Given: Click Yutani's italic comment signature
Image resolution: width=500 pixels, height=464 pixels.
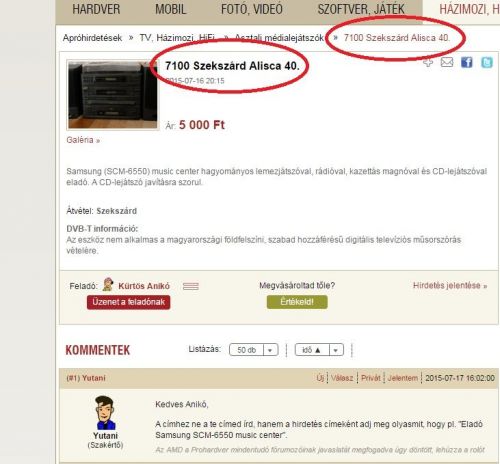Looking at the screenshot, I should click(x=320, y=450).
